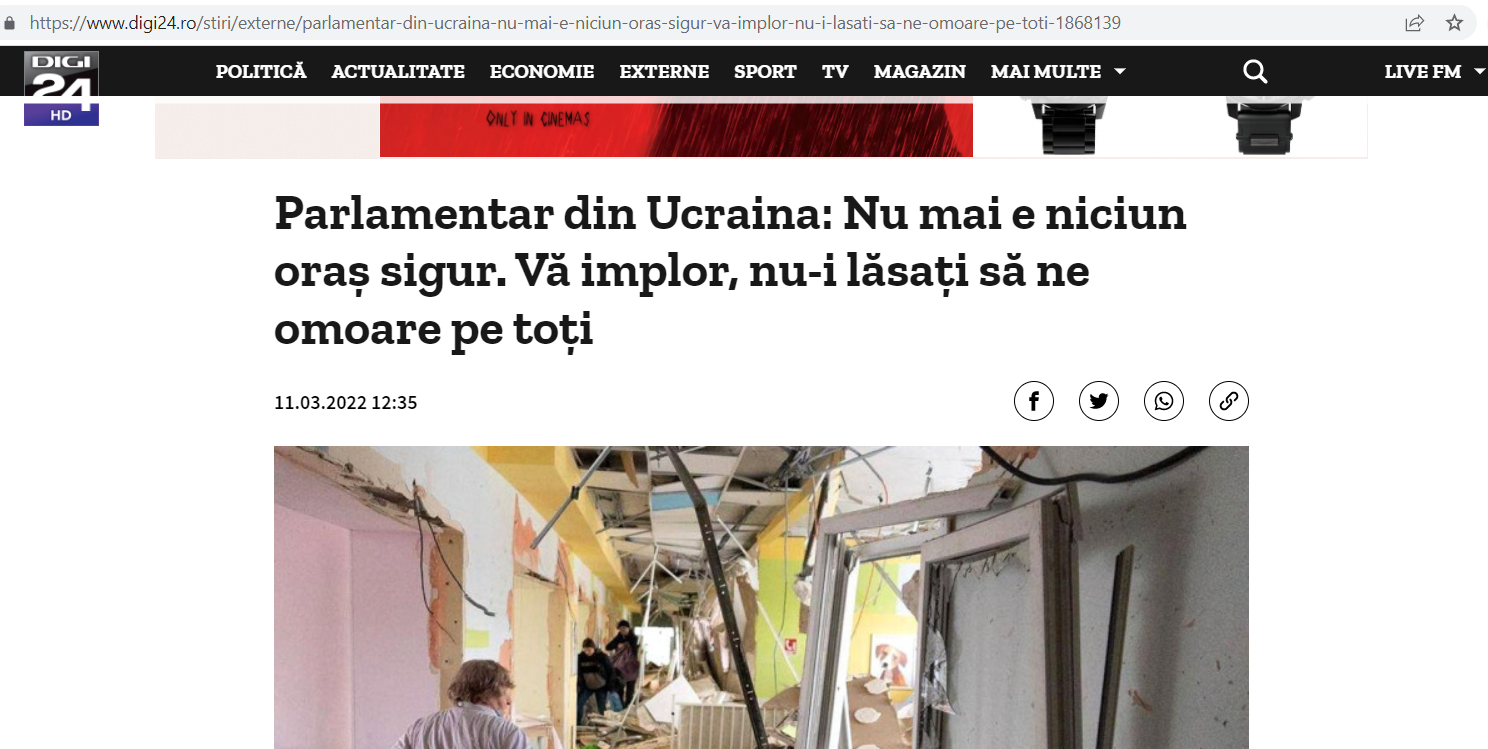1488x749 pixels.
Task: Open the ECONOMIE menu item
Action: tap(542, 71)
